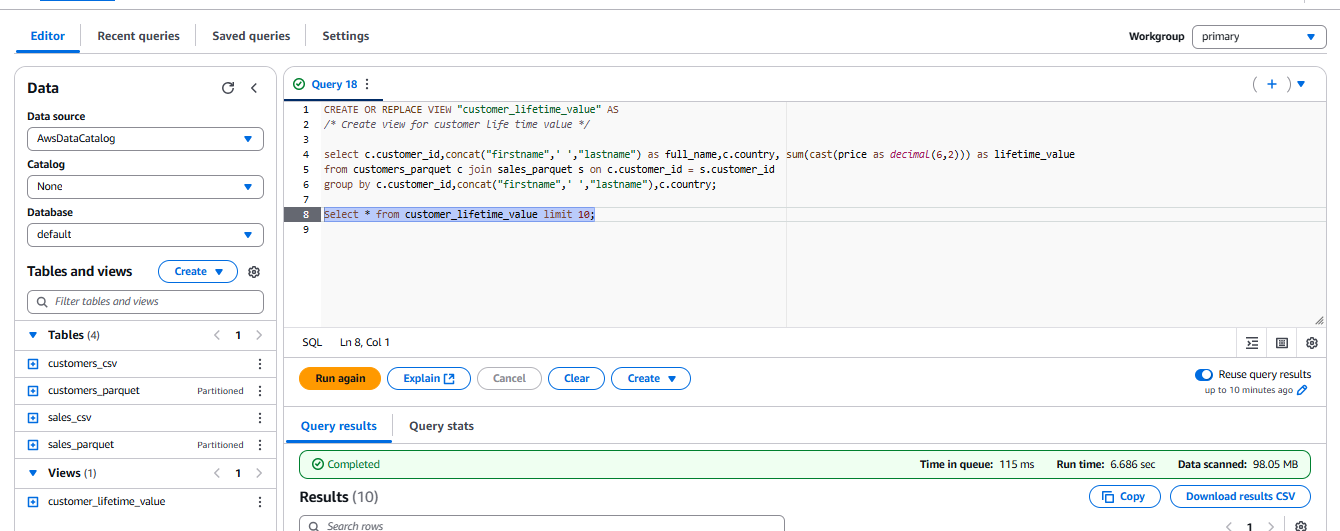Click the format query indent icon
This screenshot has height=531, width=1340.
1252,343
